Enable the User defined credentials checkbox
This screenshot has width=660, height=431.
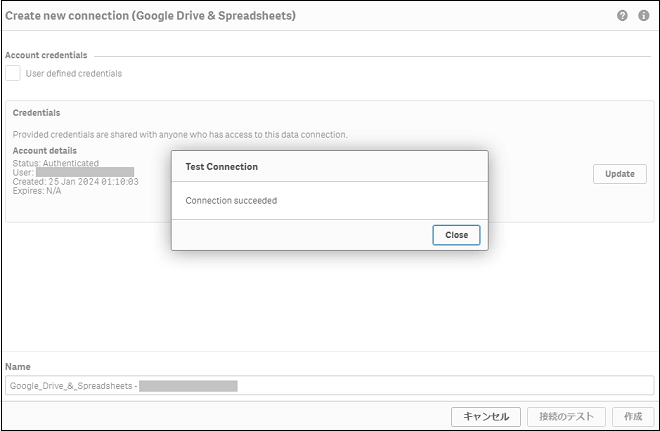(x=13, y=73)
